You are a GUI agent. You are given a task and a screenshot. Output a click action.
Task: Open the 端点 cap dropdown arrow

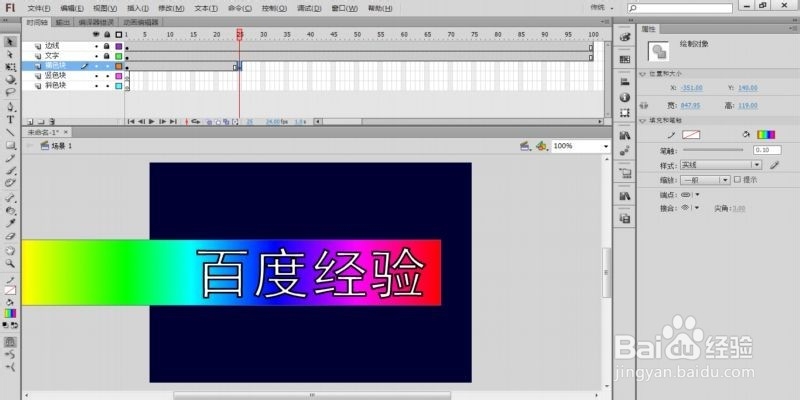[x=697, y=195]
